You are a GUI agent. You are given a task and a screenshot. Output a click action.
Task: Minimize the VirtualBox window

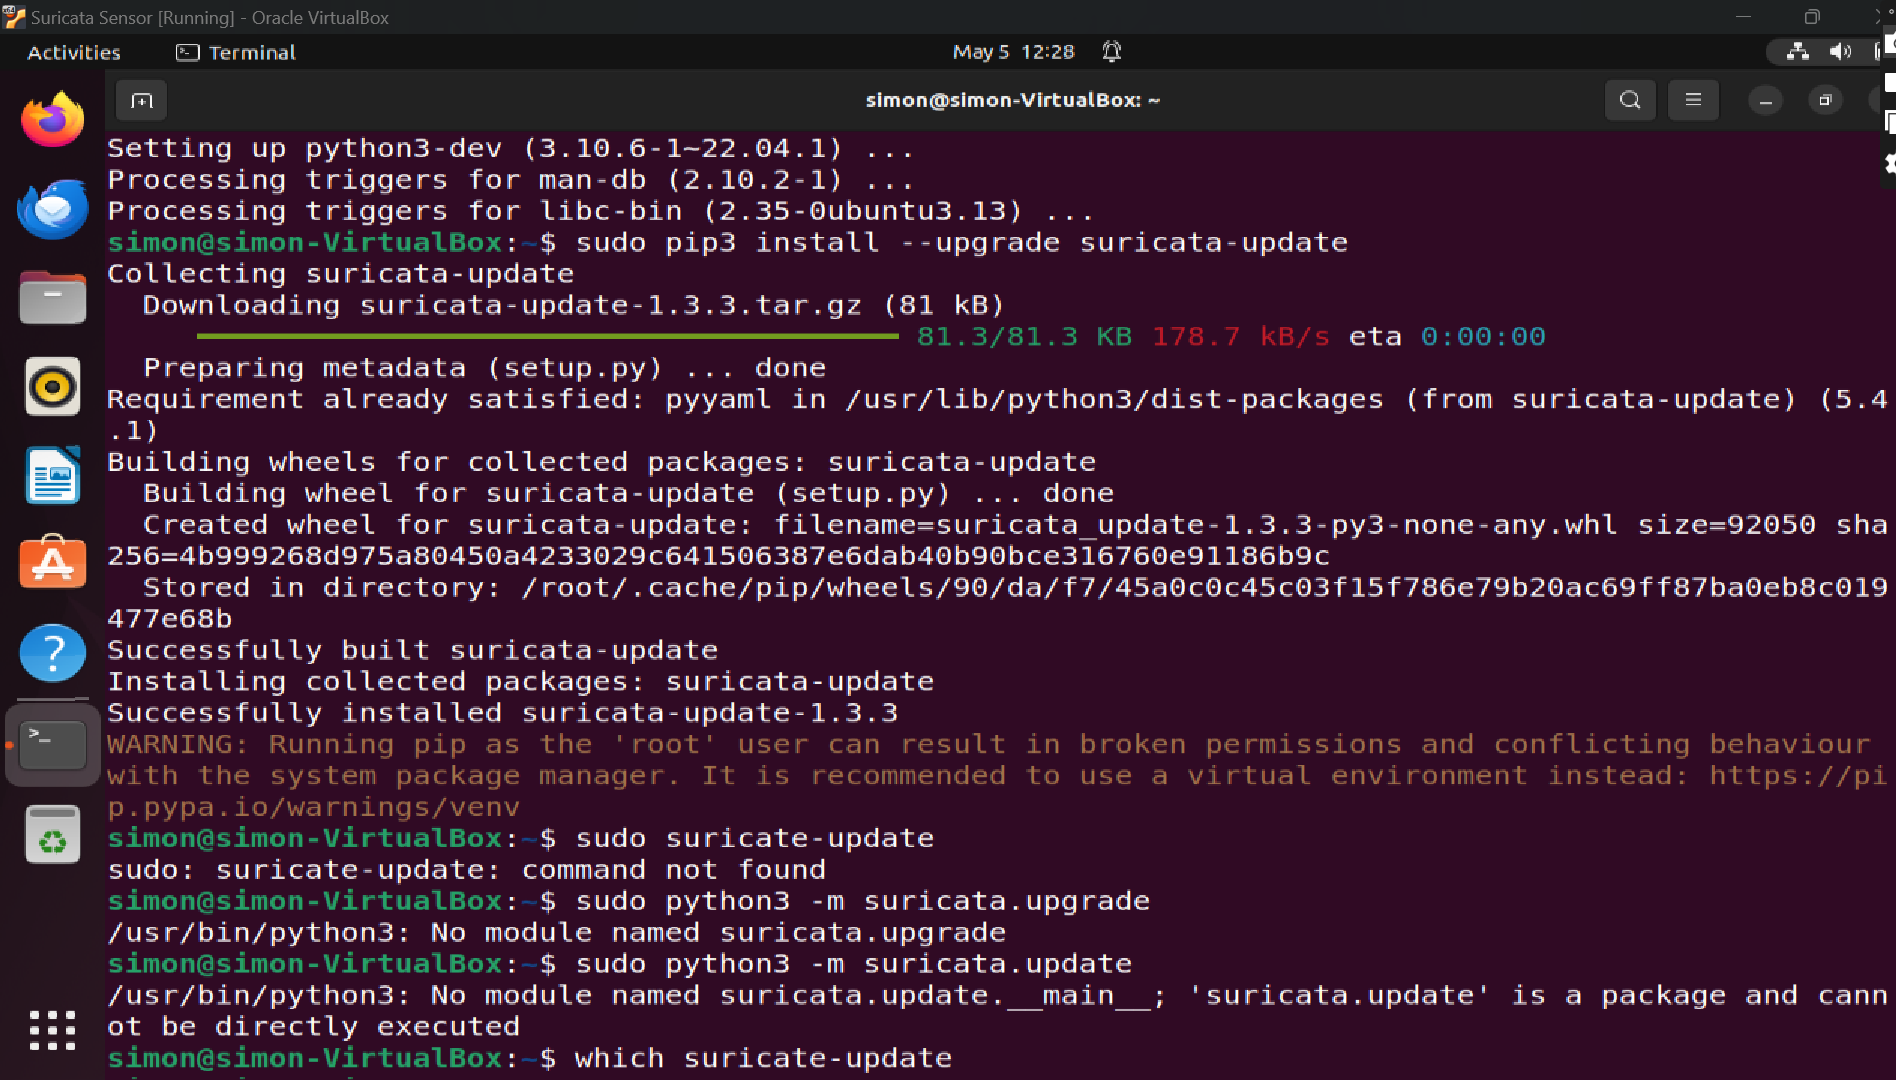click(x=1743, y=17)
